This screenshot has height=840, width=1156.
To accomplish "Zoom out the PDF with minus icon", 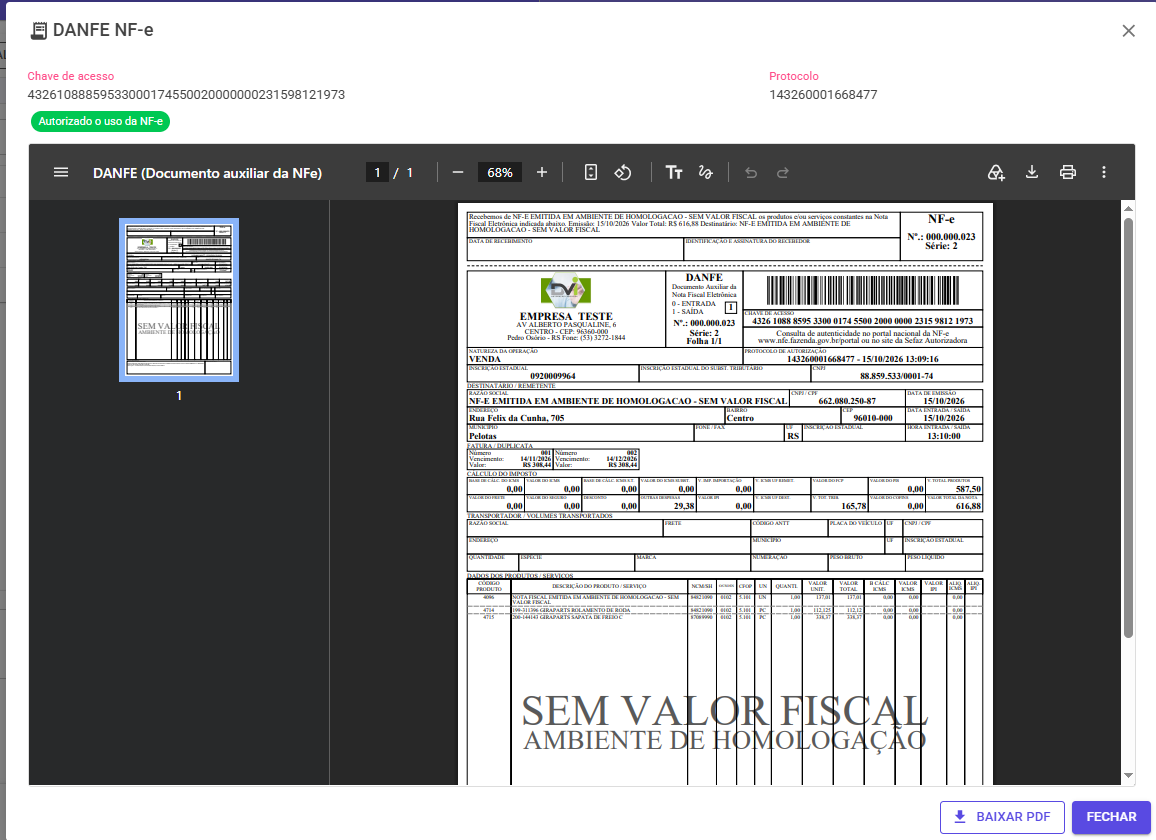I will (x=458, y=173).
